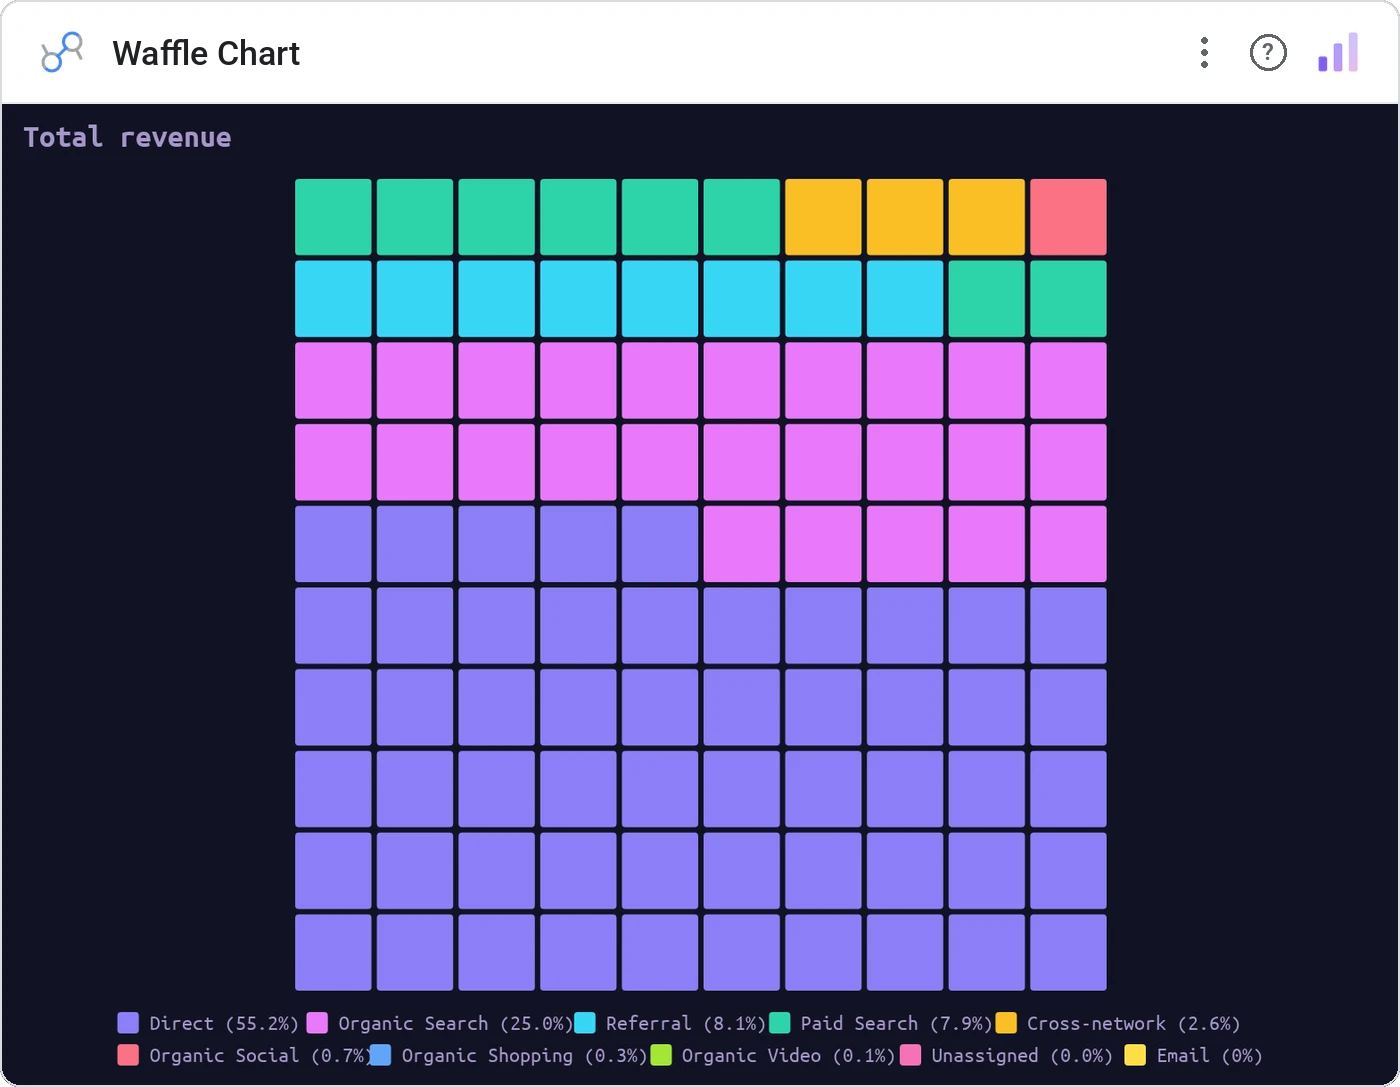
Task: Select the 'Organic Video (0.1%)' legend label
Action: point(788,1055)
